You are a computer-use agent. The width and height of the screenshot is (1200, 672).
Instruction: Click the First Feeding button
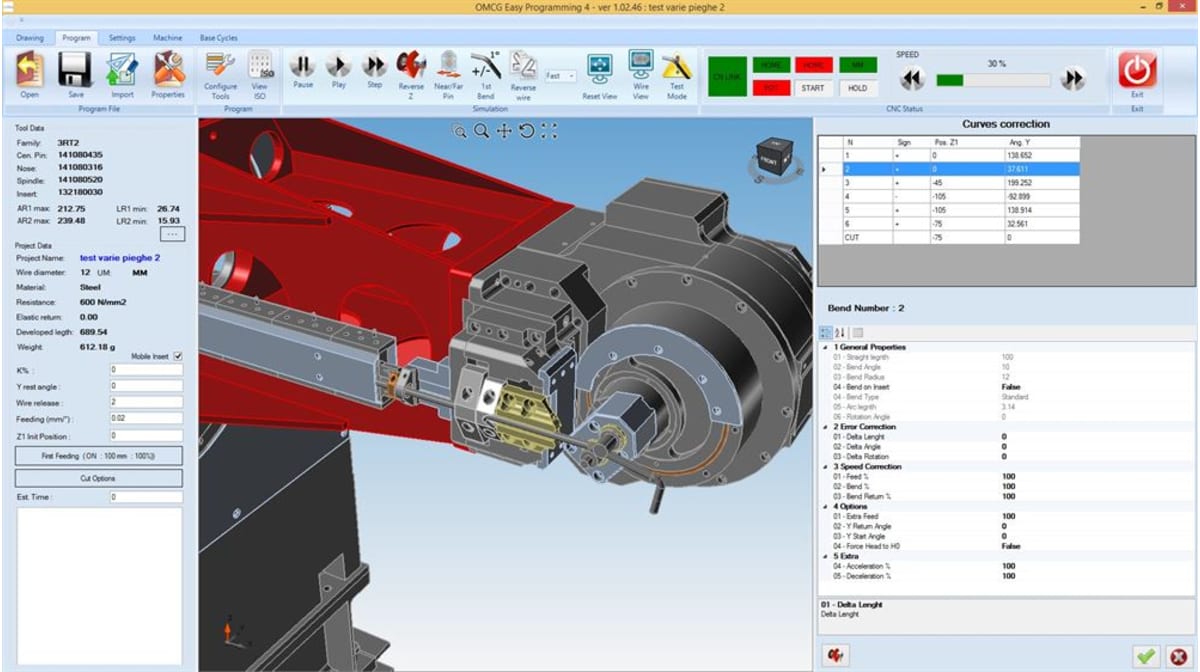coord(98,456)
